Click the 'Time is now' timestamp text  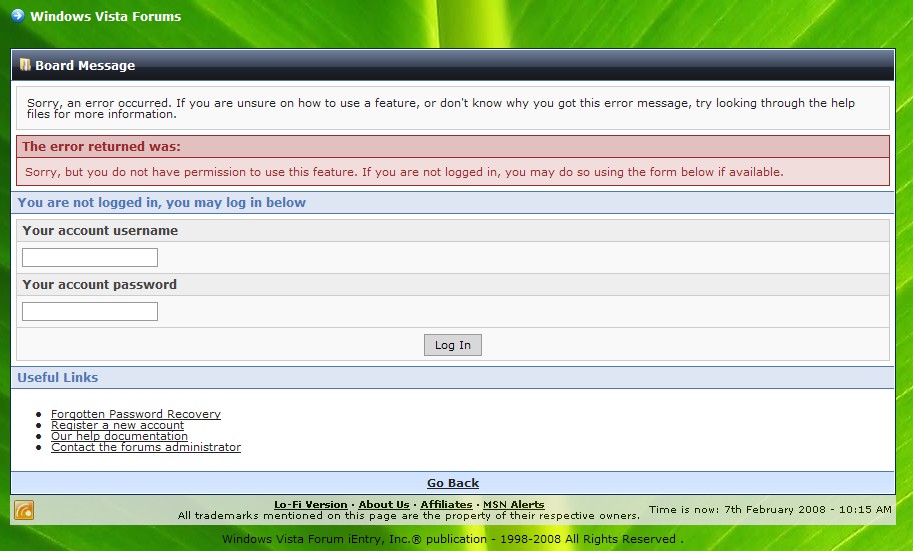(x=770, y=510)
